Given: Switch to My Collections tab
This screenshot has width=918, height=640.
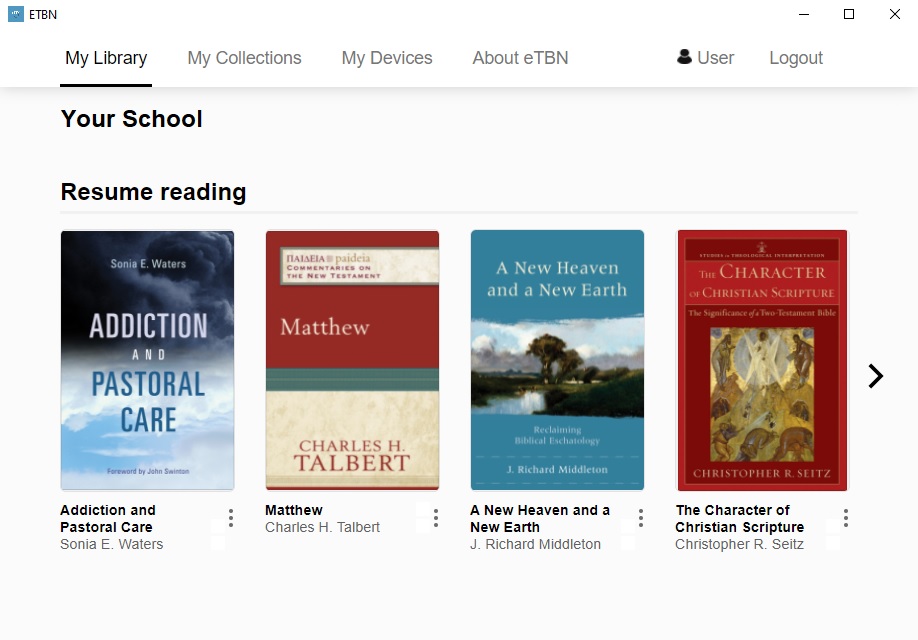Looking at the screenshot, I should click(x=244, y=58).
